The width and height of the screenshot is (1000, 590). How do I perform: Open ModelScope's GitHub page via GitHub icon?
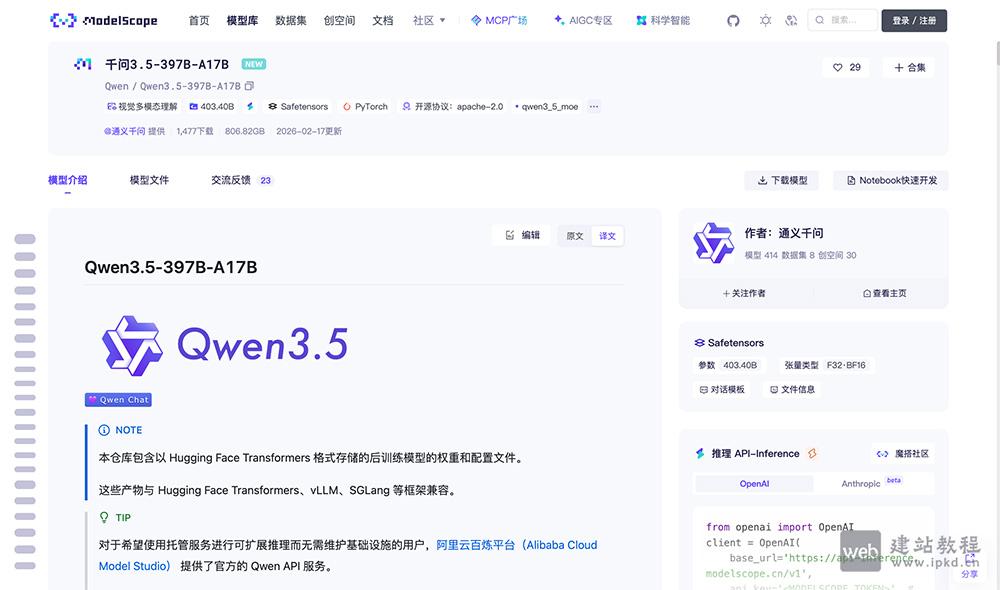tap(733, 20)
